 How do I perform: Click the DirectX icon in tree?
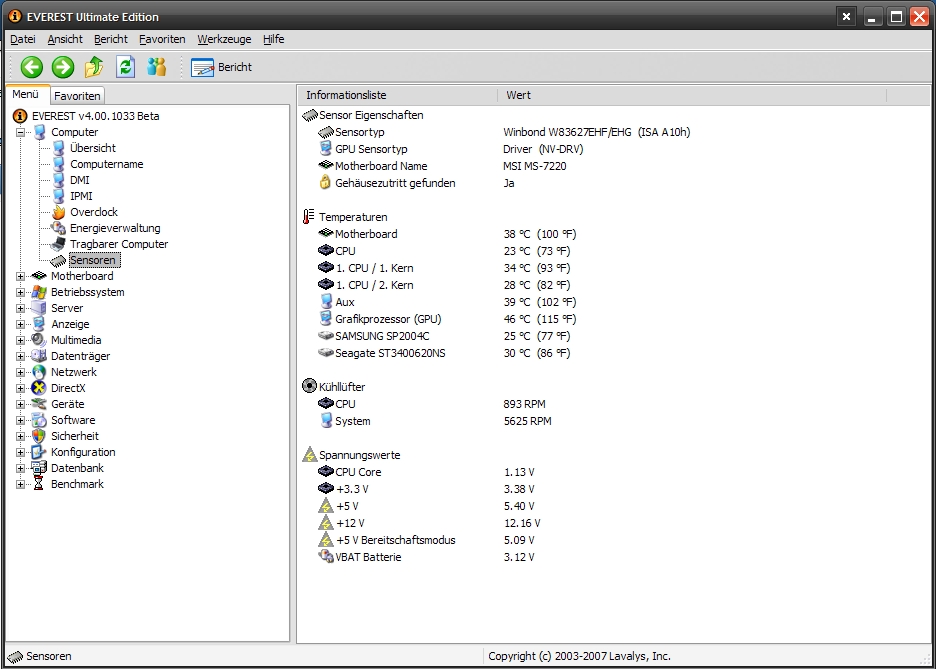[x=39, y=387]
